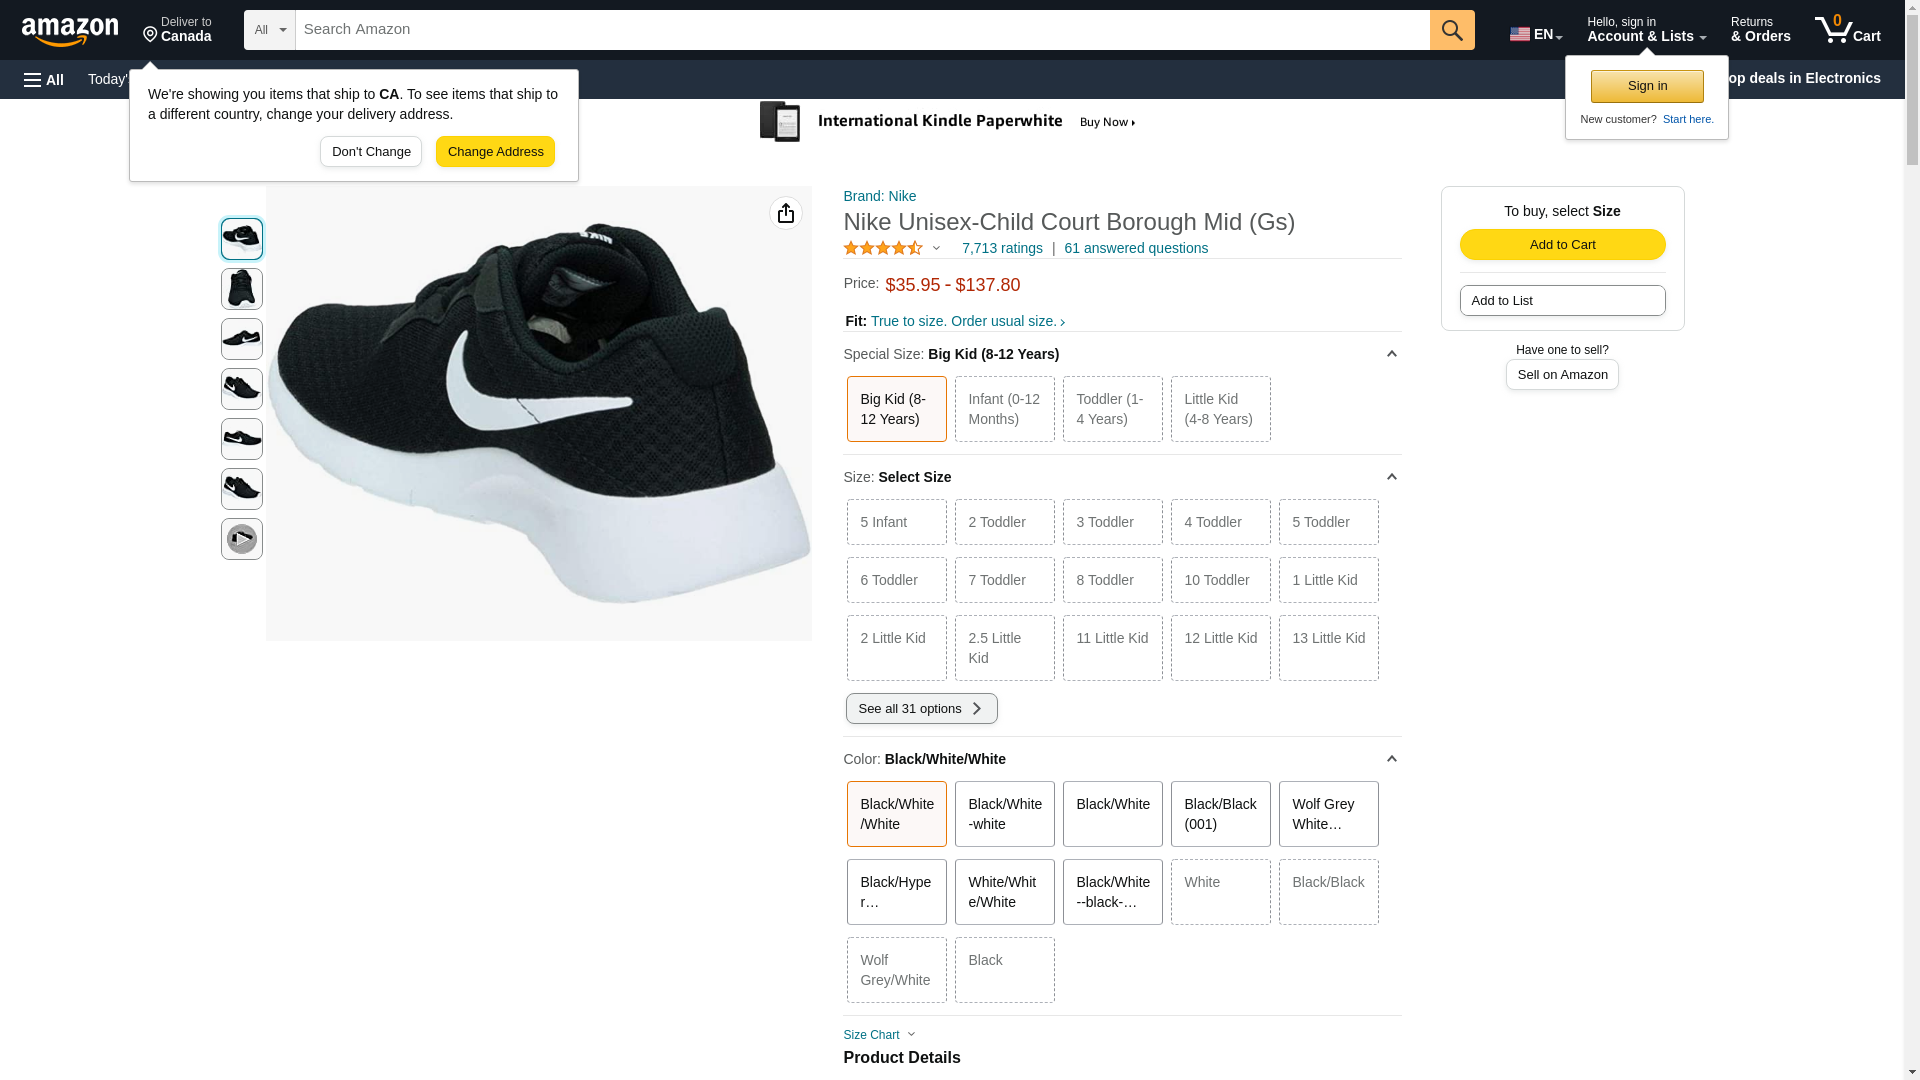Click the share icon on product image
This screenshot has height=1080, width=1920.
pos(786,213)
